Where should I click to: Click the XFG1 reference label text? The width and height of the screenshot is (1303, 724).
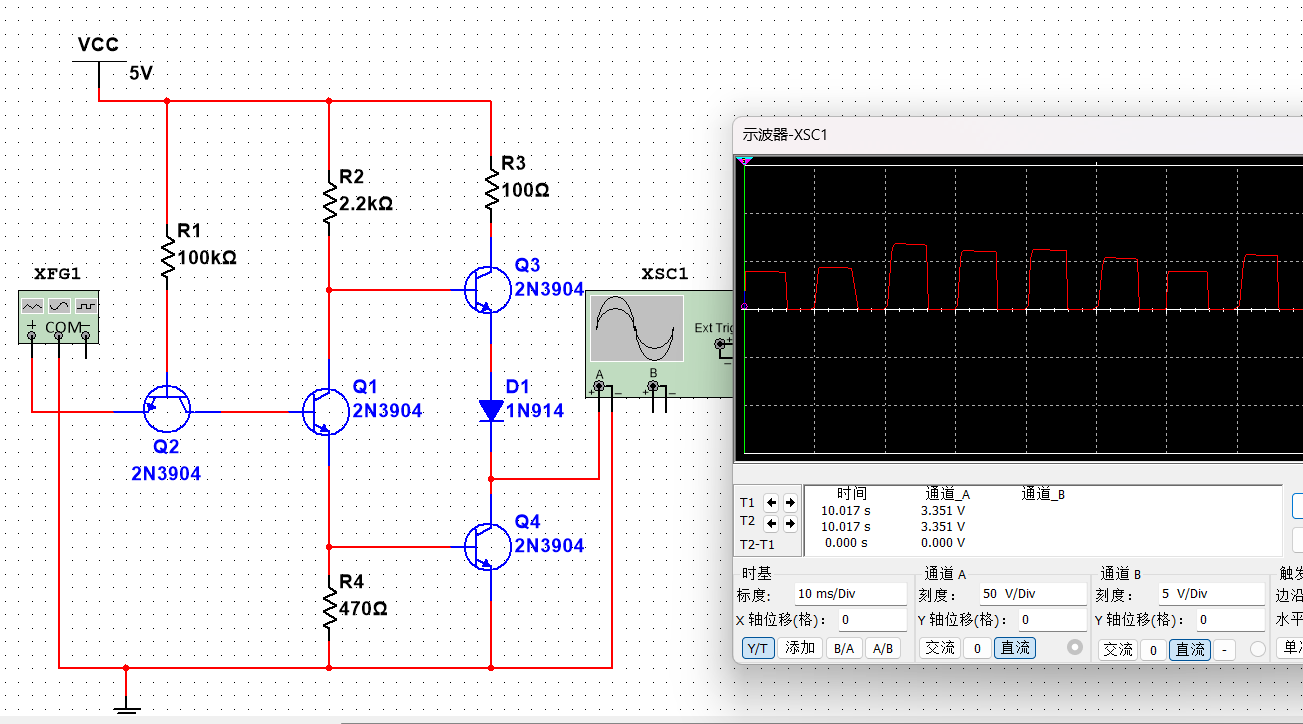(x=57, y=273)
